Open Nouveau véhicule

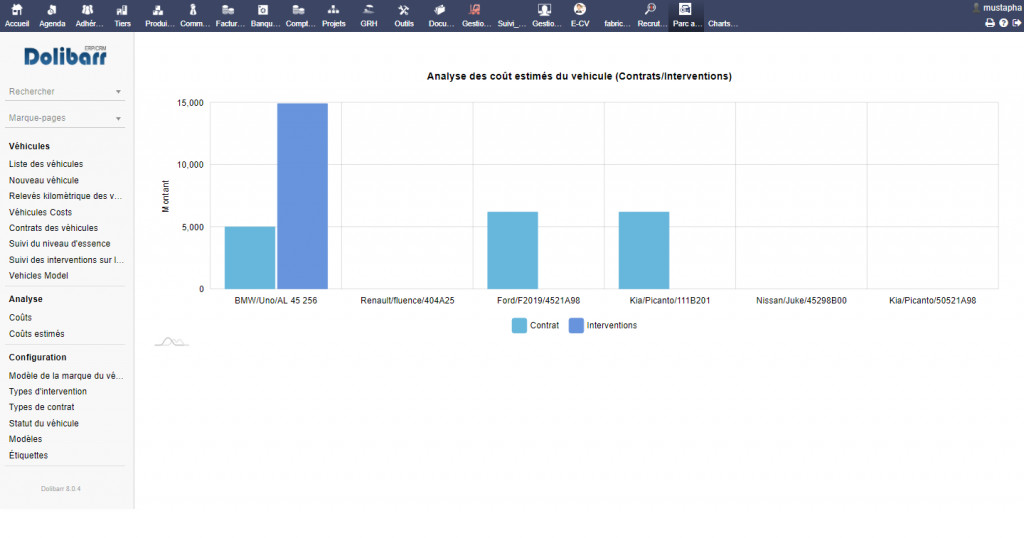[x=44, y=180]
